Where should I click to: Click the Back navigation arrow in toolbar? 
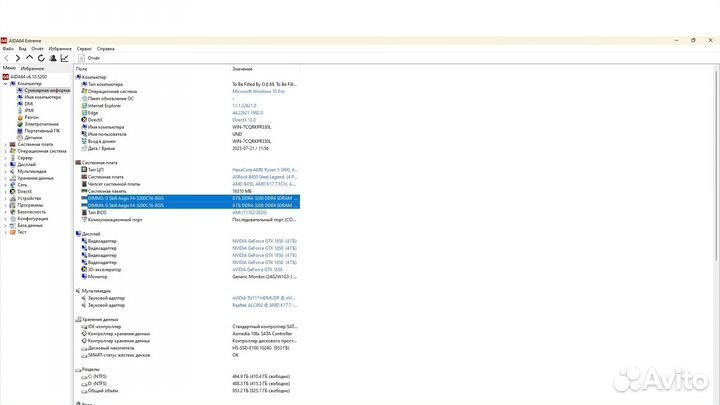pos(5,58)
